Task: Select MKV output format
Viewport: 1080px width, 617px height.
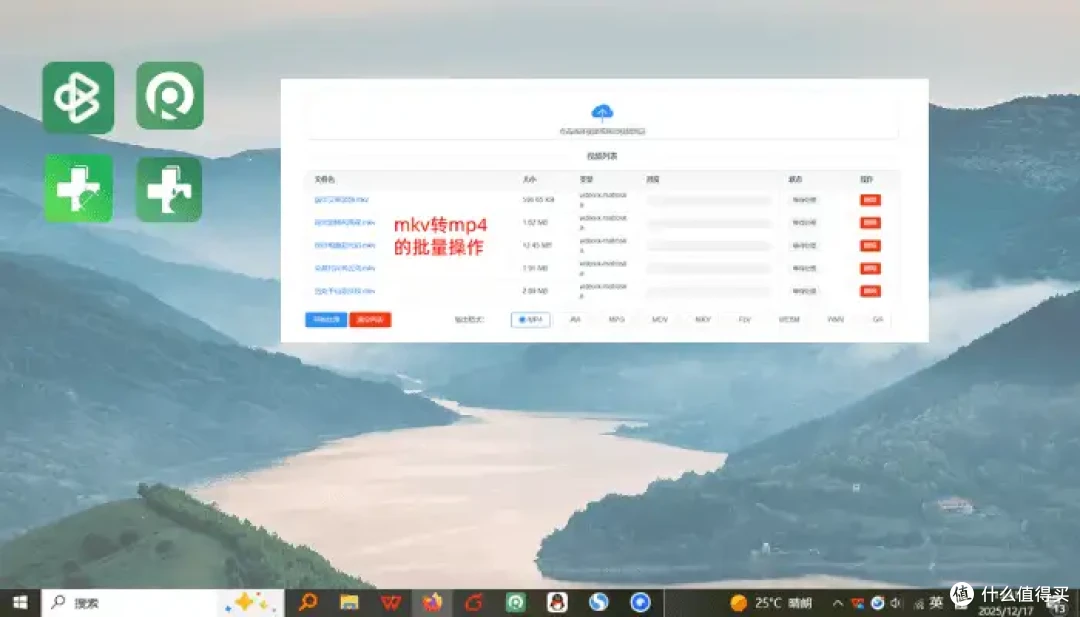Action: click(703, 320)
